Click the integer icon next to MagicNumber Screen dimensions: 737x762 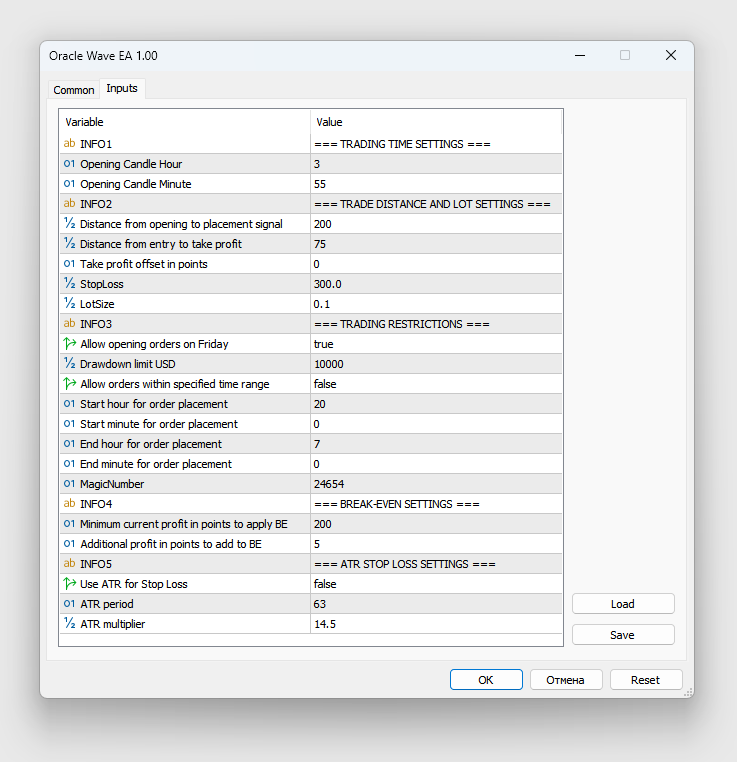pos(70,484)
